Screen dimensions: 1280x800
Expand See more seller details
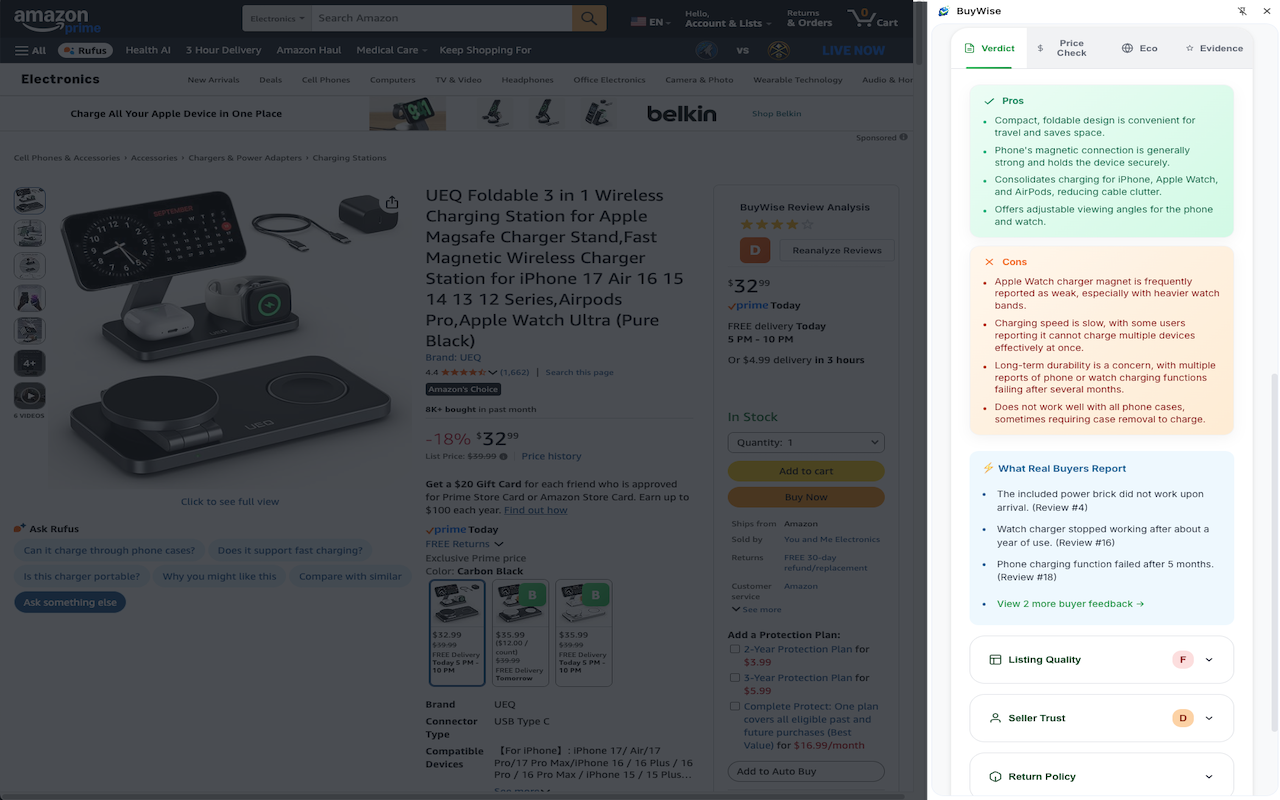757,609
